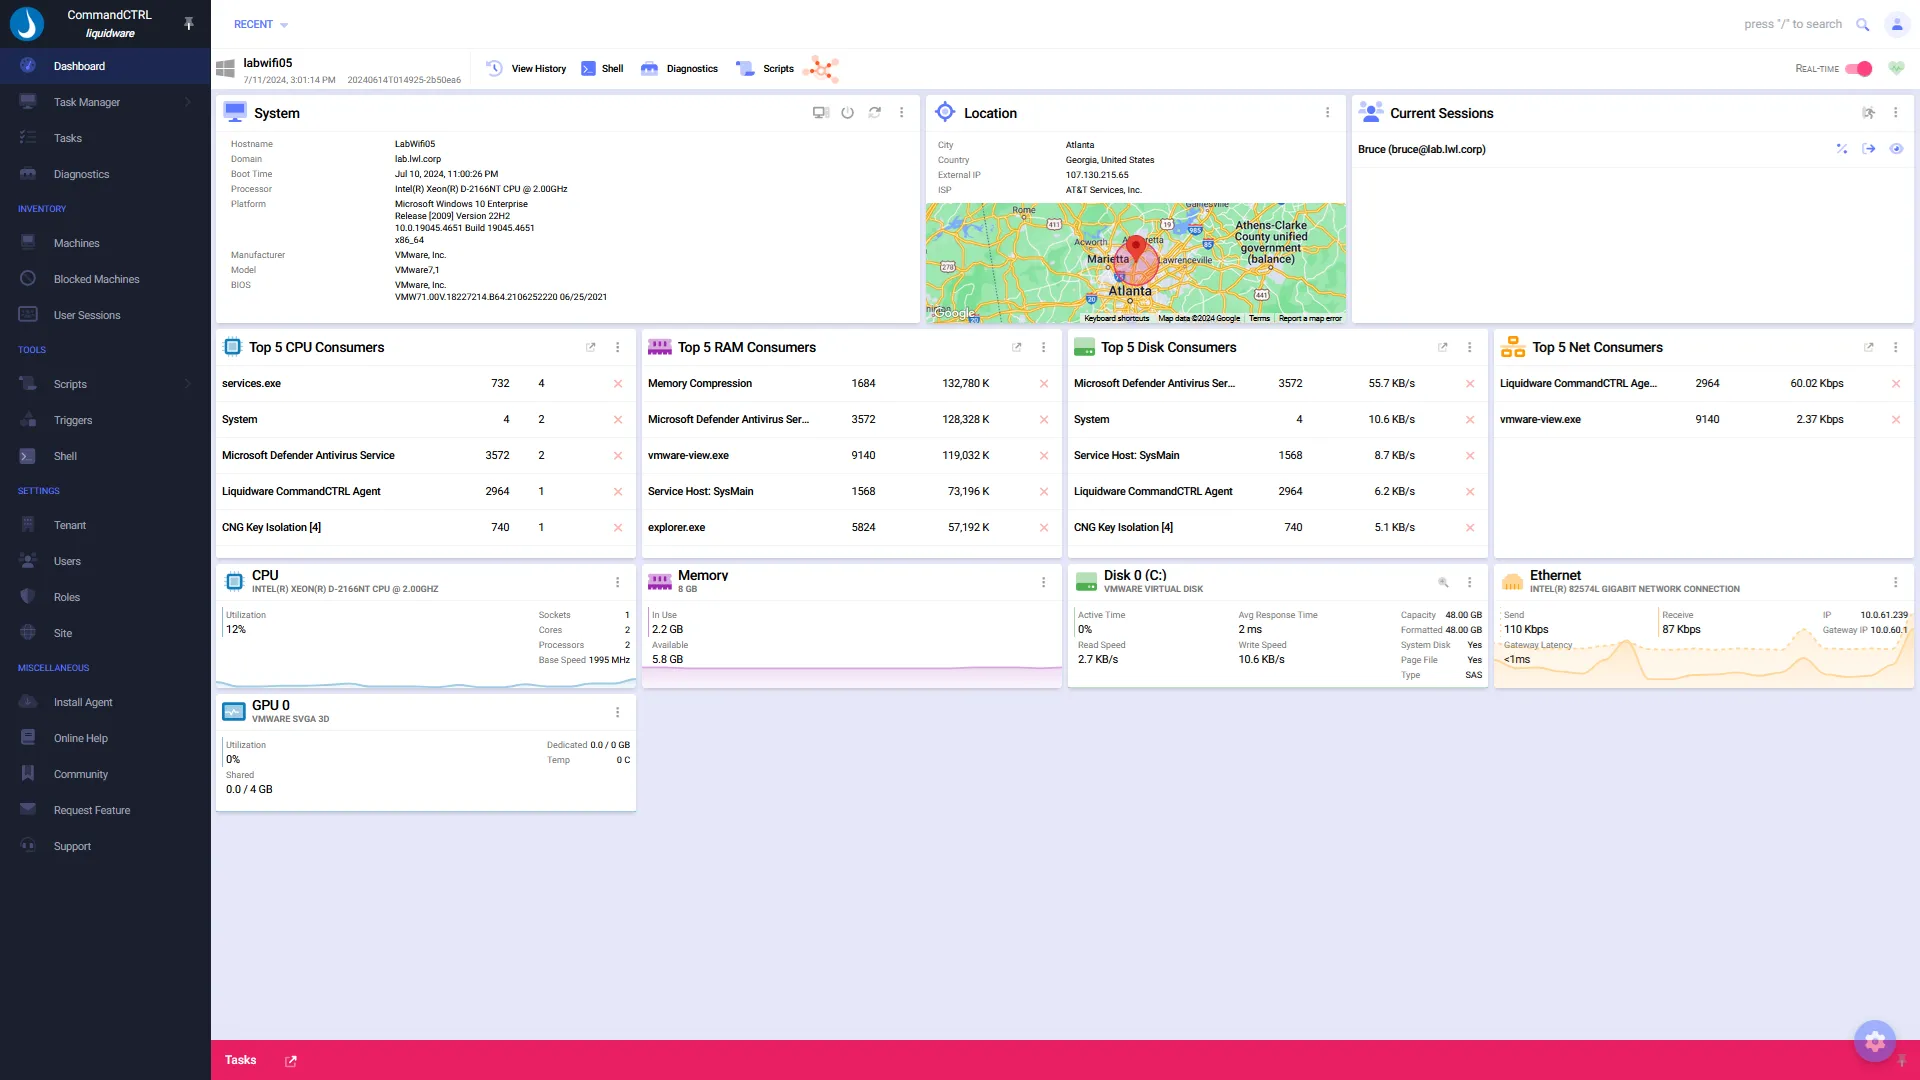1920x1080 pixels.
Task: Open Triggers in the sidebar
Action: click(x=105, y=420)
